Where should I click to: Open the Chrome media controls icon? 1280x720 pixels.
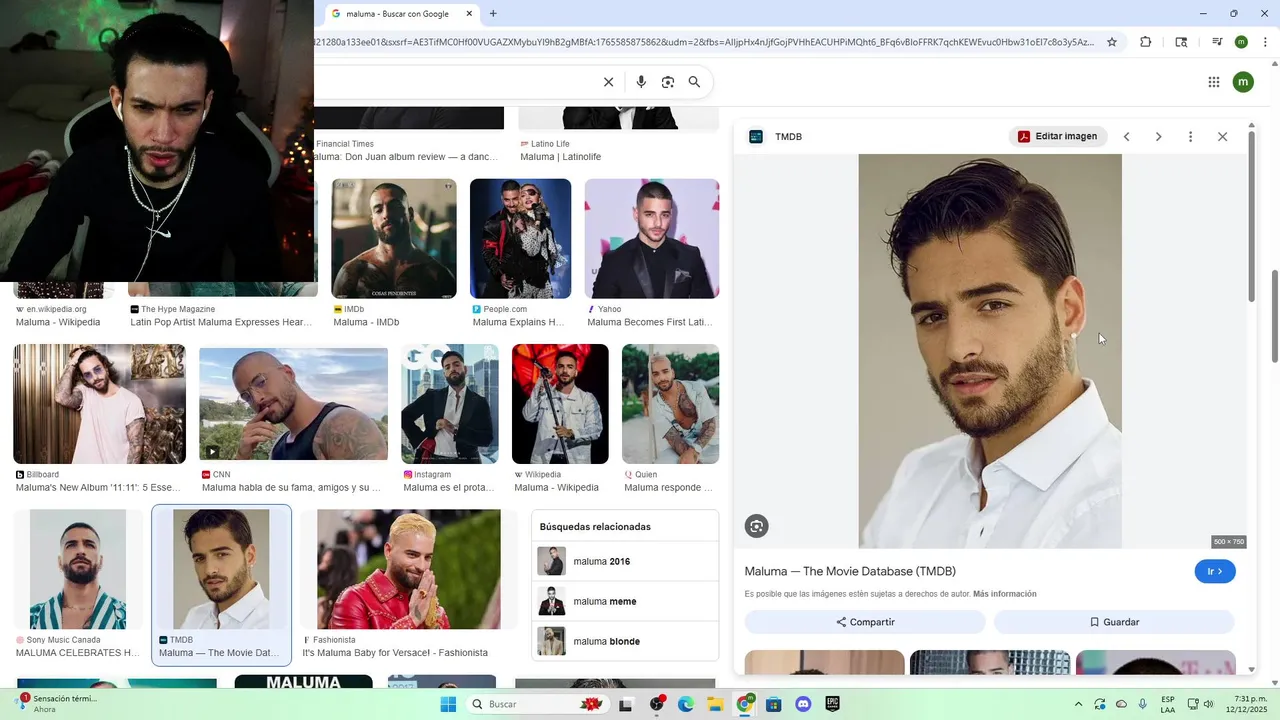point(1217,42)
